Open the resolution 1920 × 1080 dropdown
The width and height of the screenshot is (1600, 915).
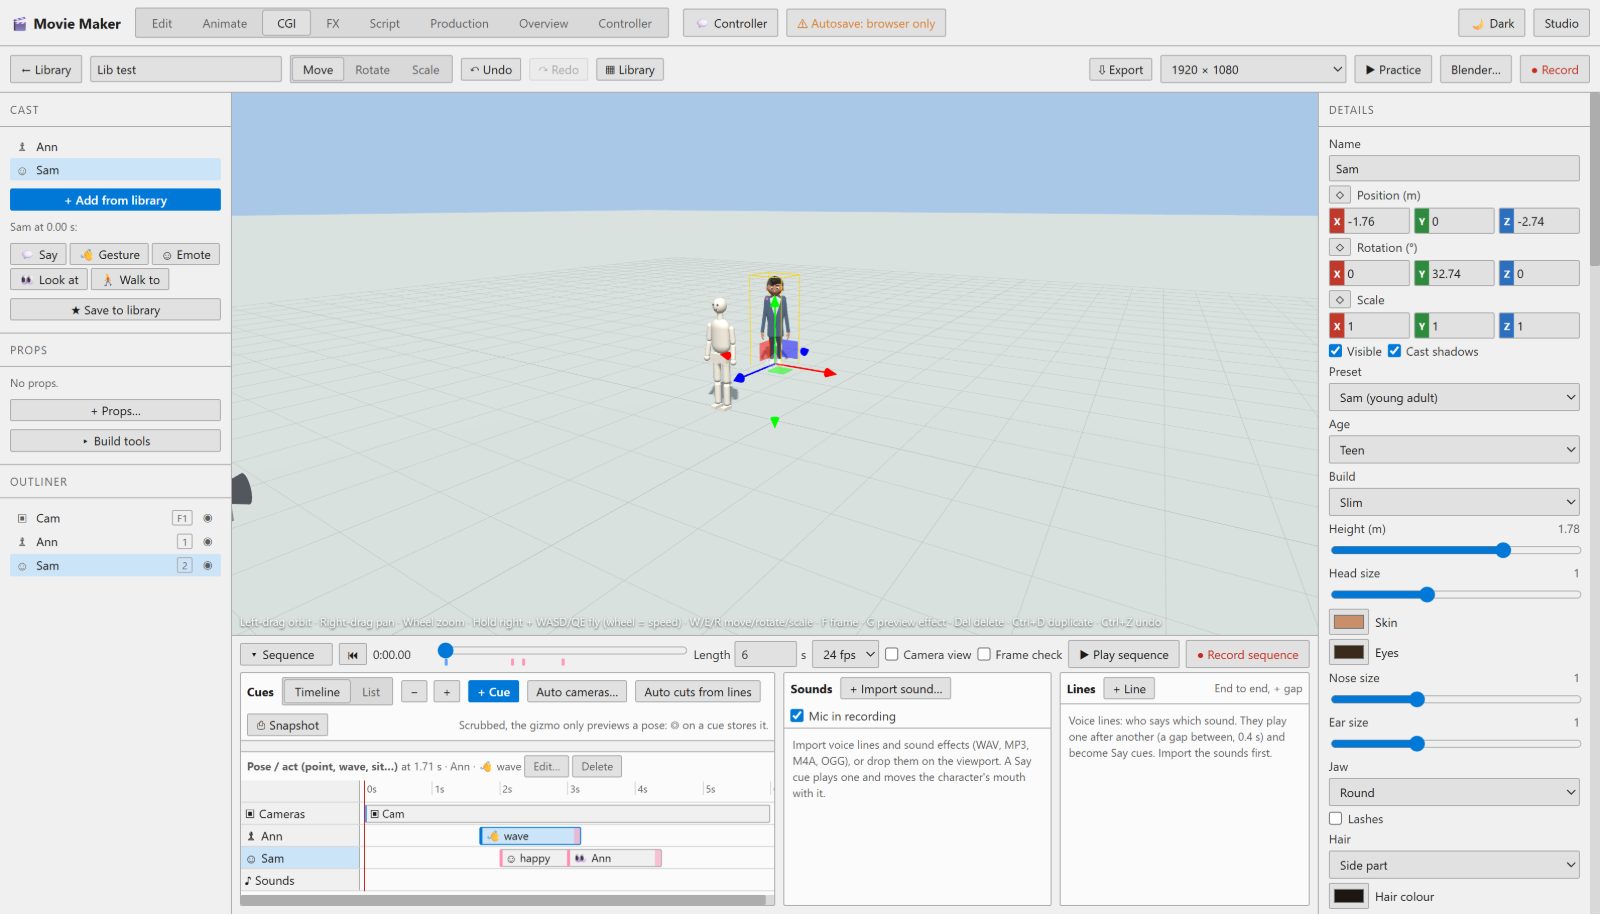point(1253,70)
